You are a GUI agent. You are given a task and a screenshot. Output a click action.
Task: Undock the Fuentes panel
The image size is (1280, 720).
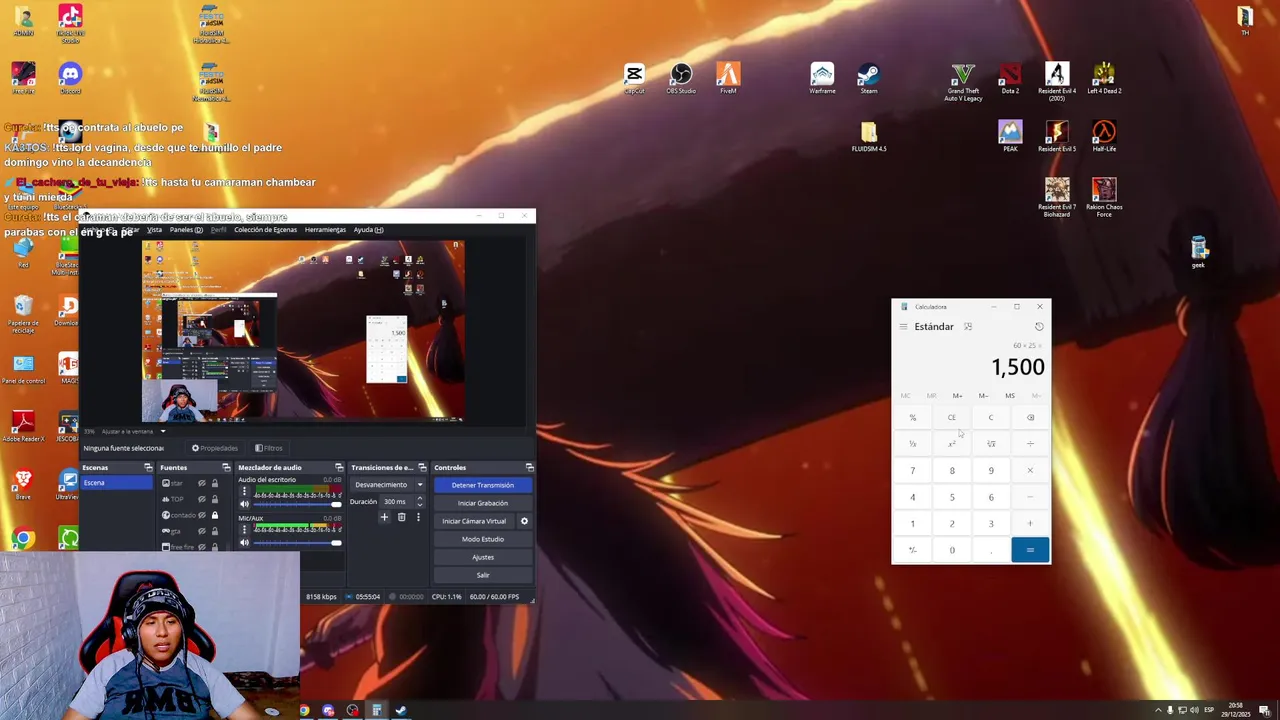pyautogui.click(x=226, y=467)
